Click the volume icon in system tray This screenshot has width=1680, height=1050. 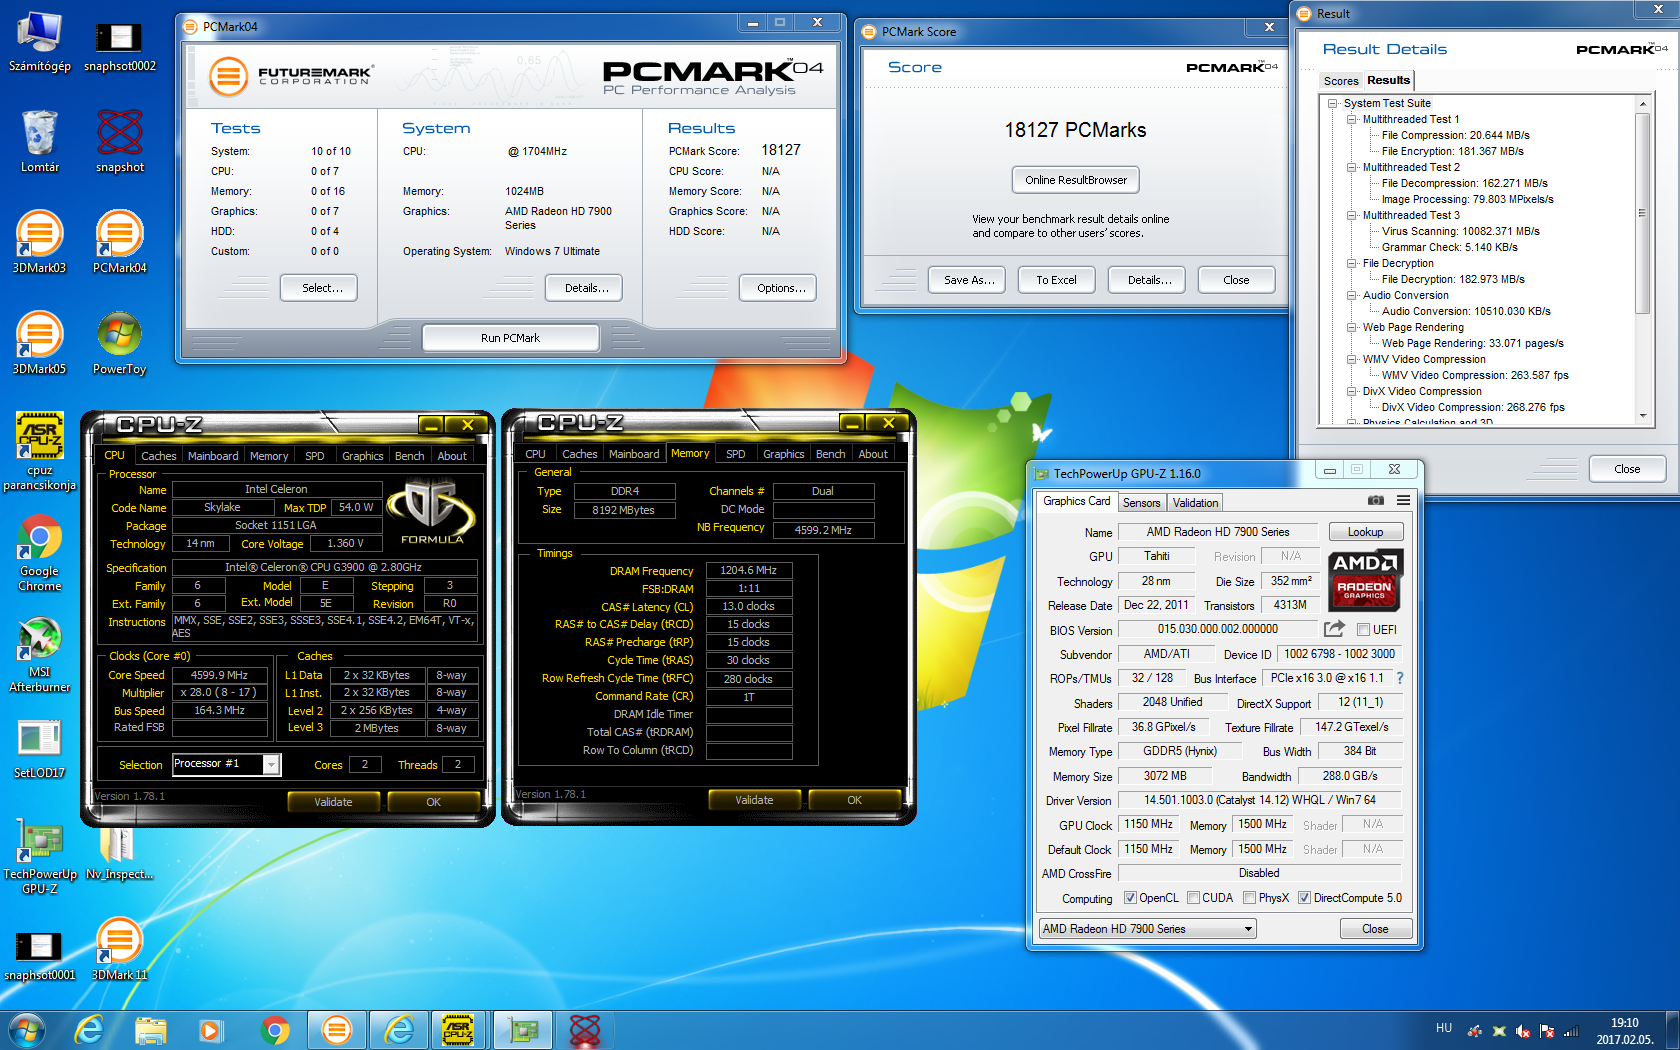tap(1522, 1031)
